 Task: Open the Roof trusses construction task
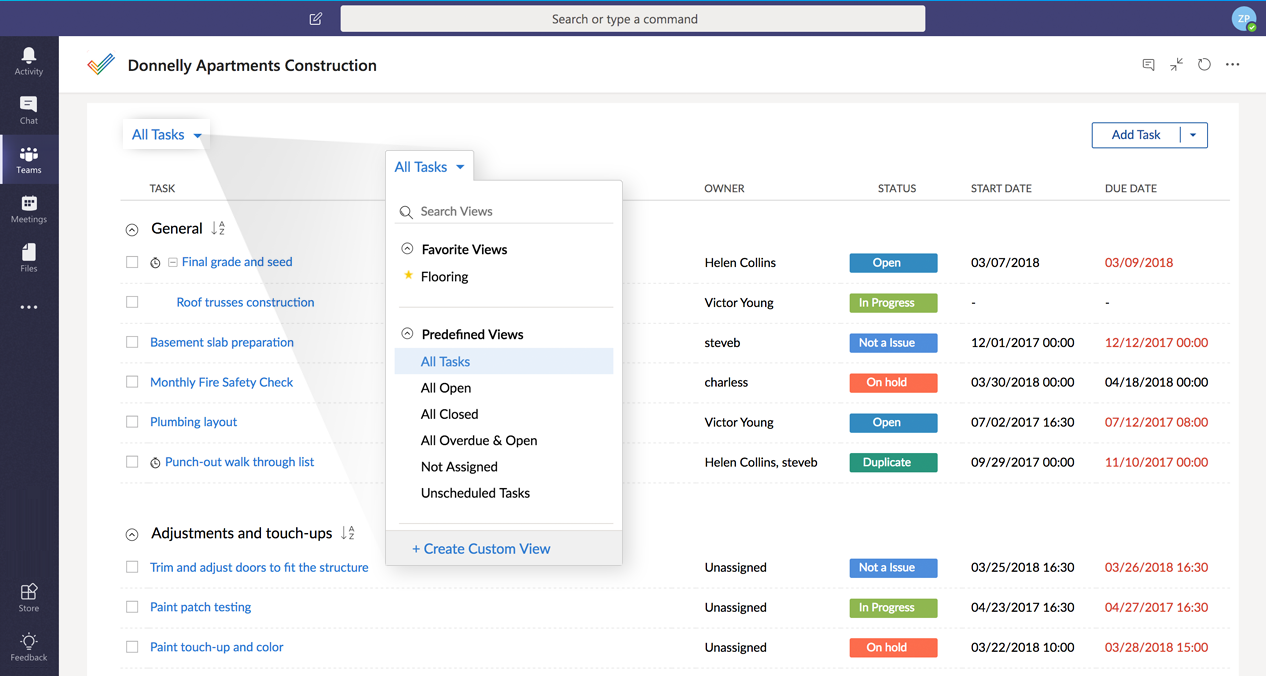[245, 302]
